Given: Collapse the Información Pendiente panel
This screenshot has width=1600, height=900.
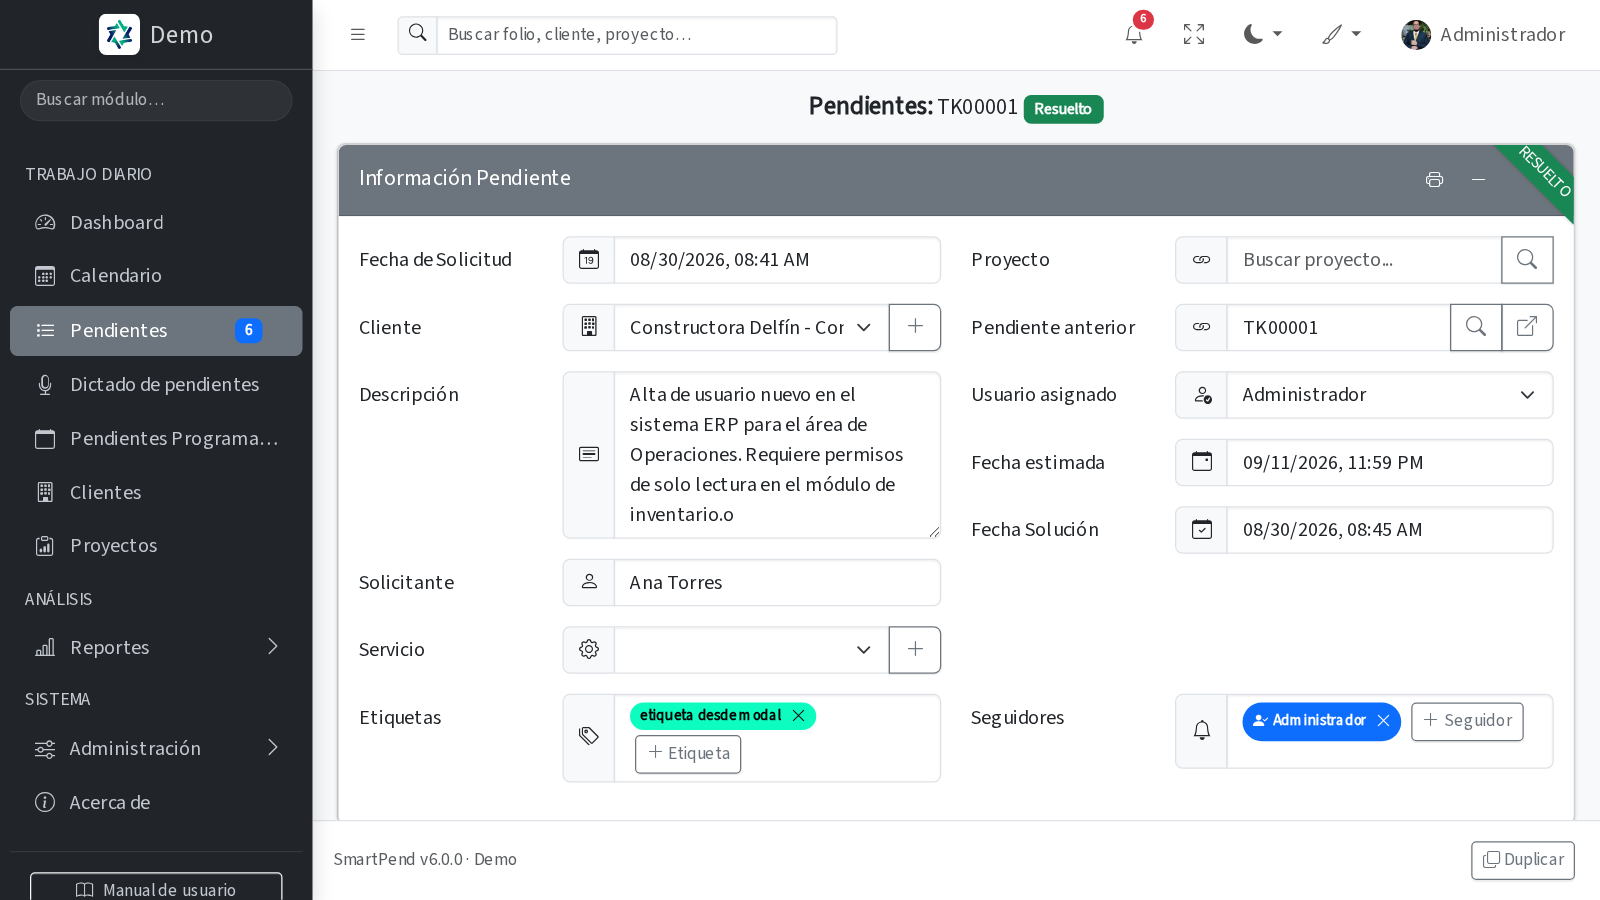Looking at the screenshot, I should pos(1479,179).
